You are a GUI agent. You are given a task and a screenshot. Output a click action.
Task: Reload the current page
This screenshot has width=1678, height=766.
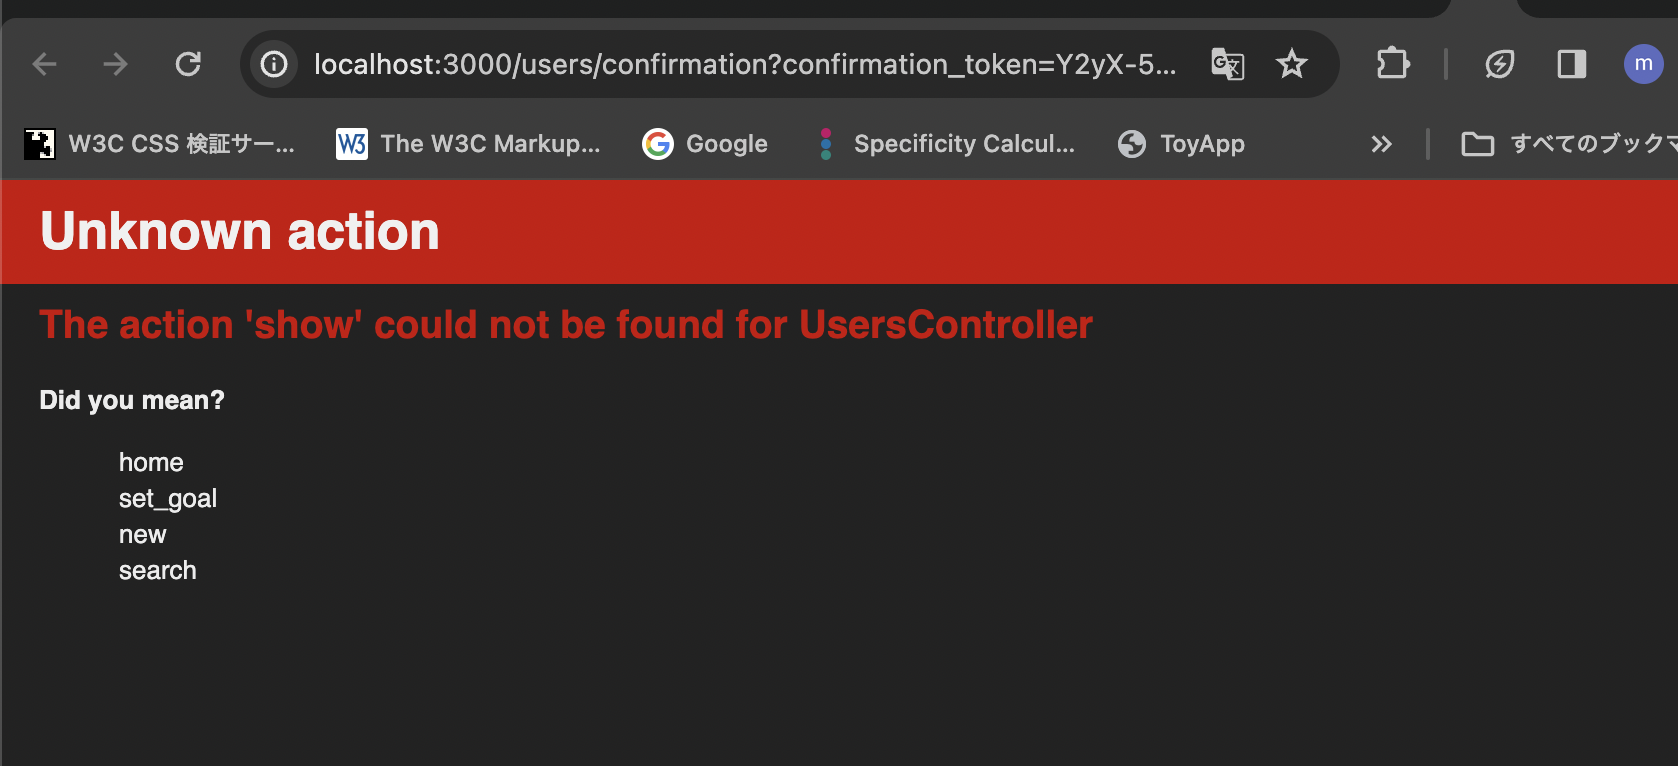(x=188, y=65)
